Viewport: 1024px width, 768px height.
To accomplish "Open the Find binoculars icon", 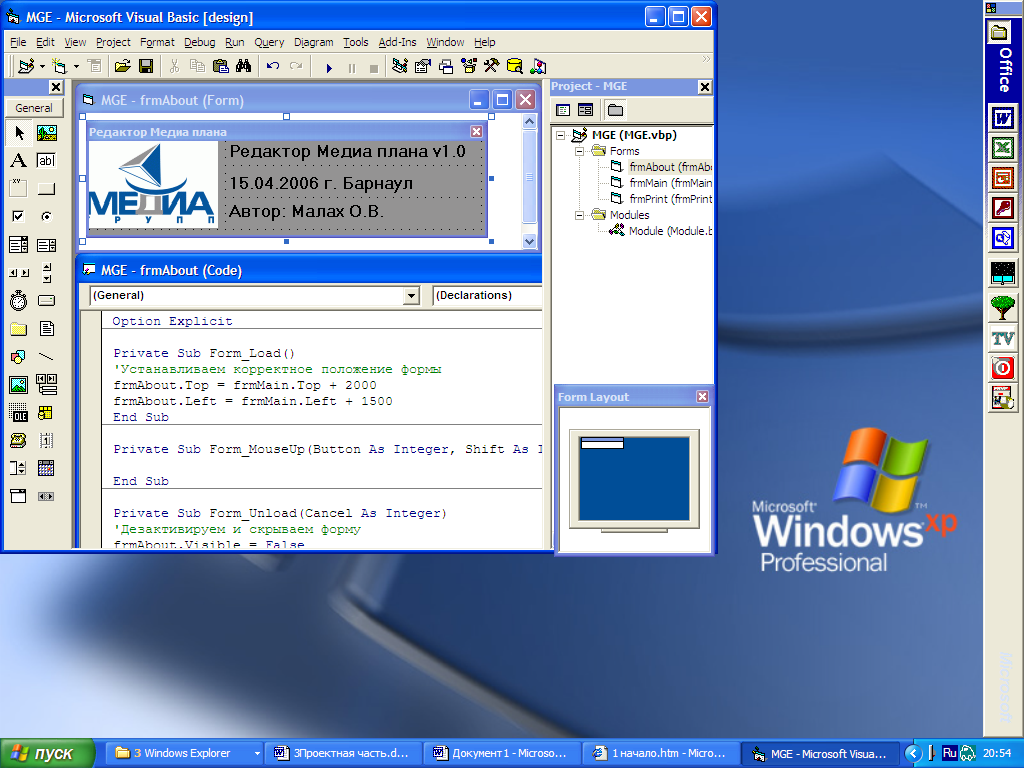I will pyautogui.click(x=242, y=67).
